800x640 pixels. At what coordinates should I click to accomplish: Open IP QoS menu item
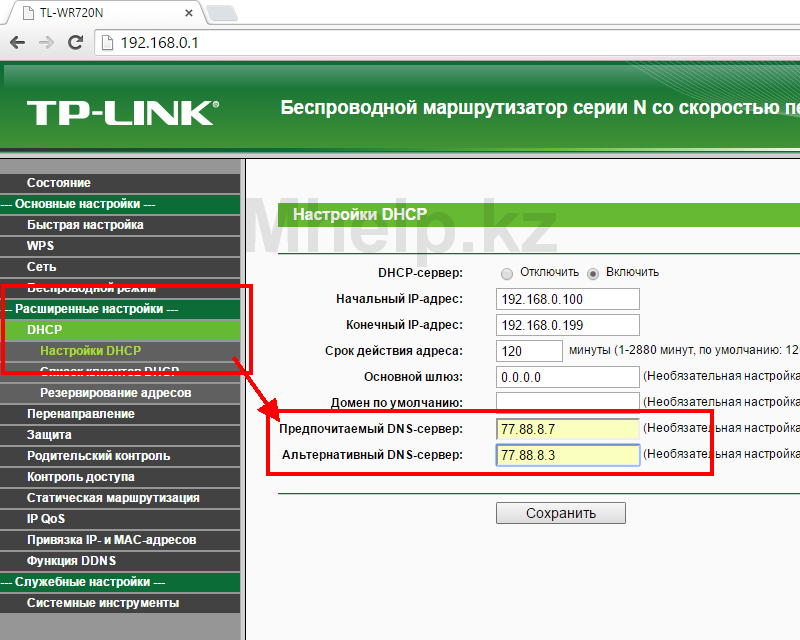click(120, 519)
